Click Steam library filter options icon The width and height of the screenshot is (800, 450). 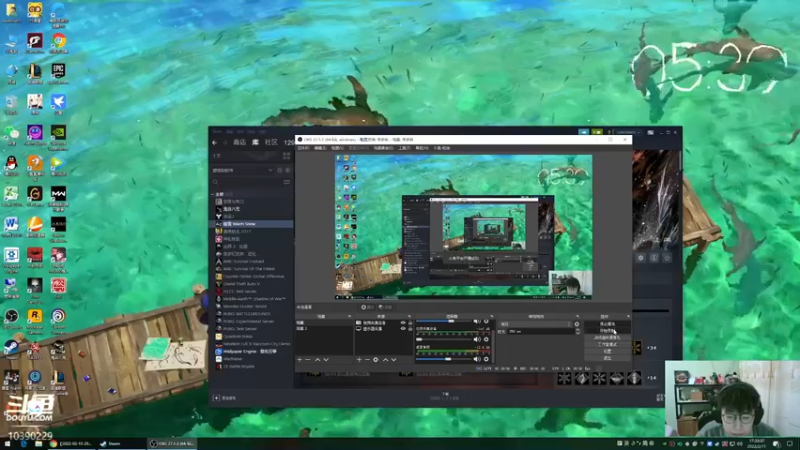pos(287,182)
